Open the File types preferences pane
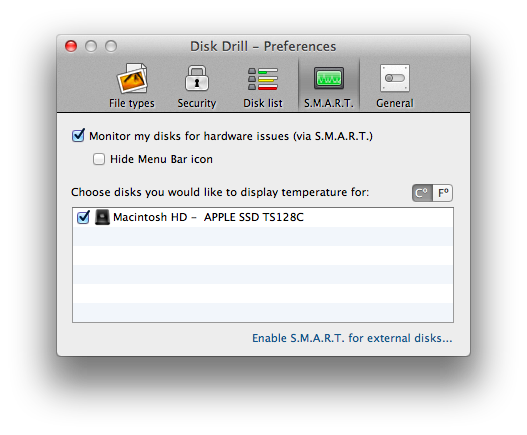 click(132, 86)
